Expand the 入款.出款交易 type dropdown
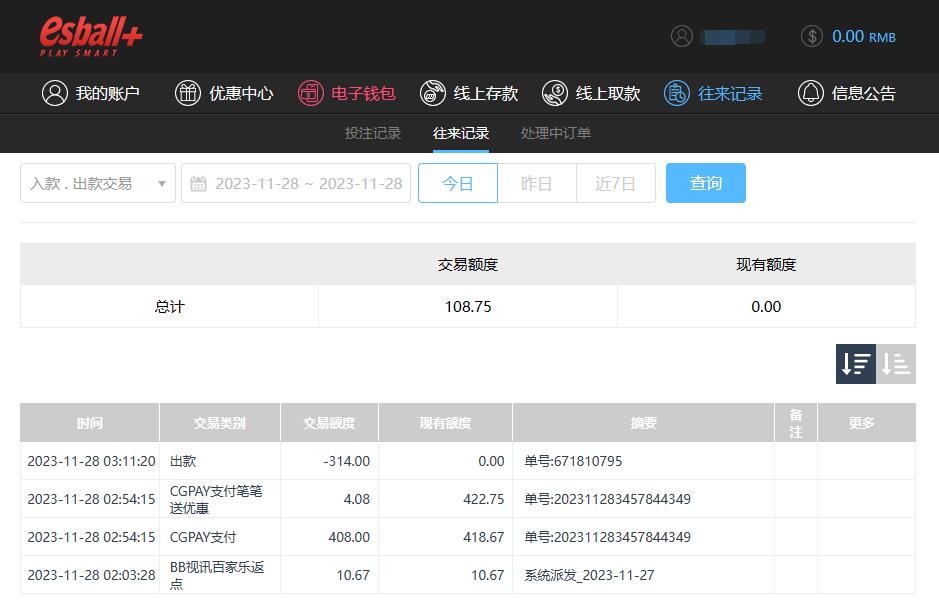Viewport: 939px width, 600px height. [x=98, y=183]
